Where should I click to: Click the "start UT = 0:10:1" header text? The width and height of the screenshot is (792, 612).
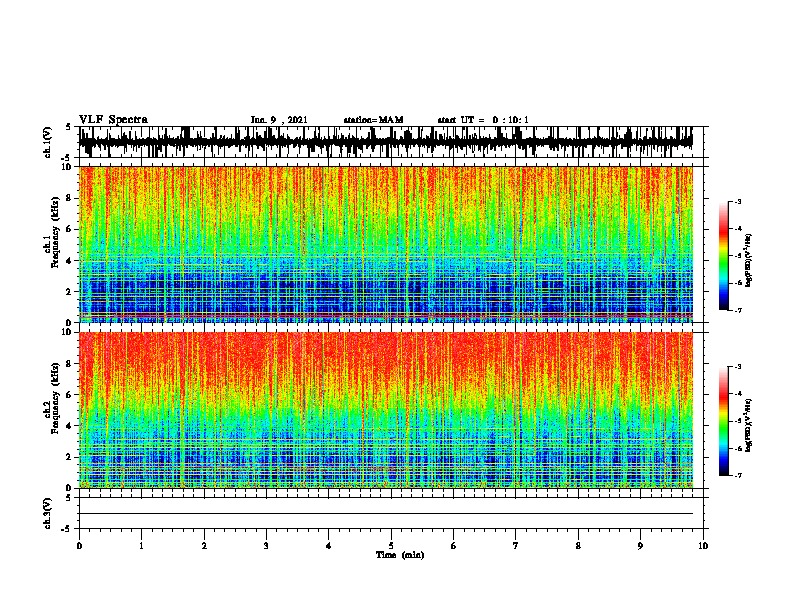483,120
